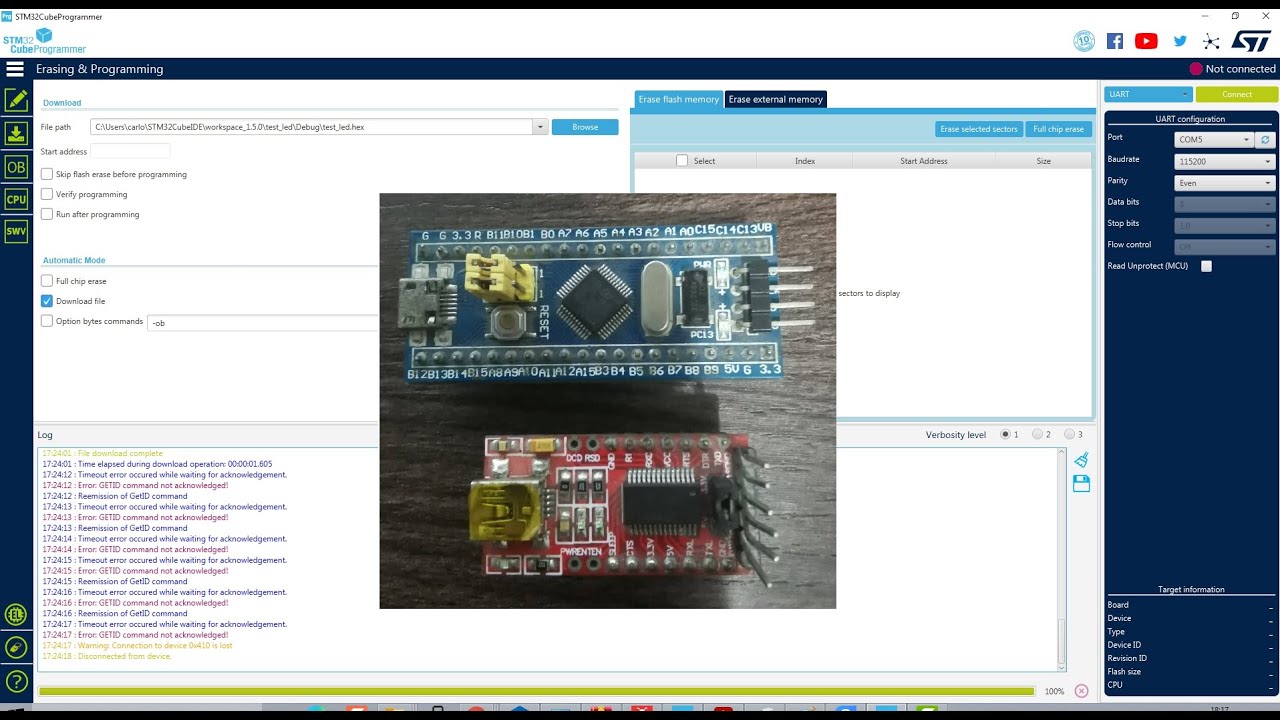Open the UART interface dropdown
1280x720 pixels.
(x=1148, y=94)
